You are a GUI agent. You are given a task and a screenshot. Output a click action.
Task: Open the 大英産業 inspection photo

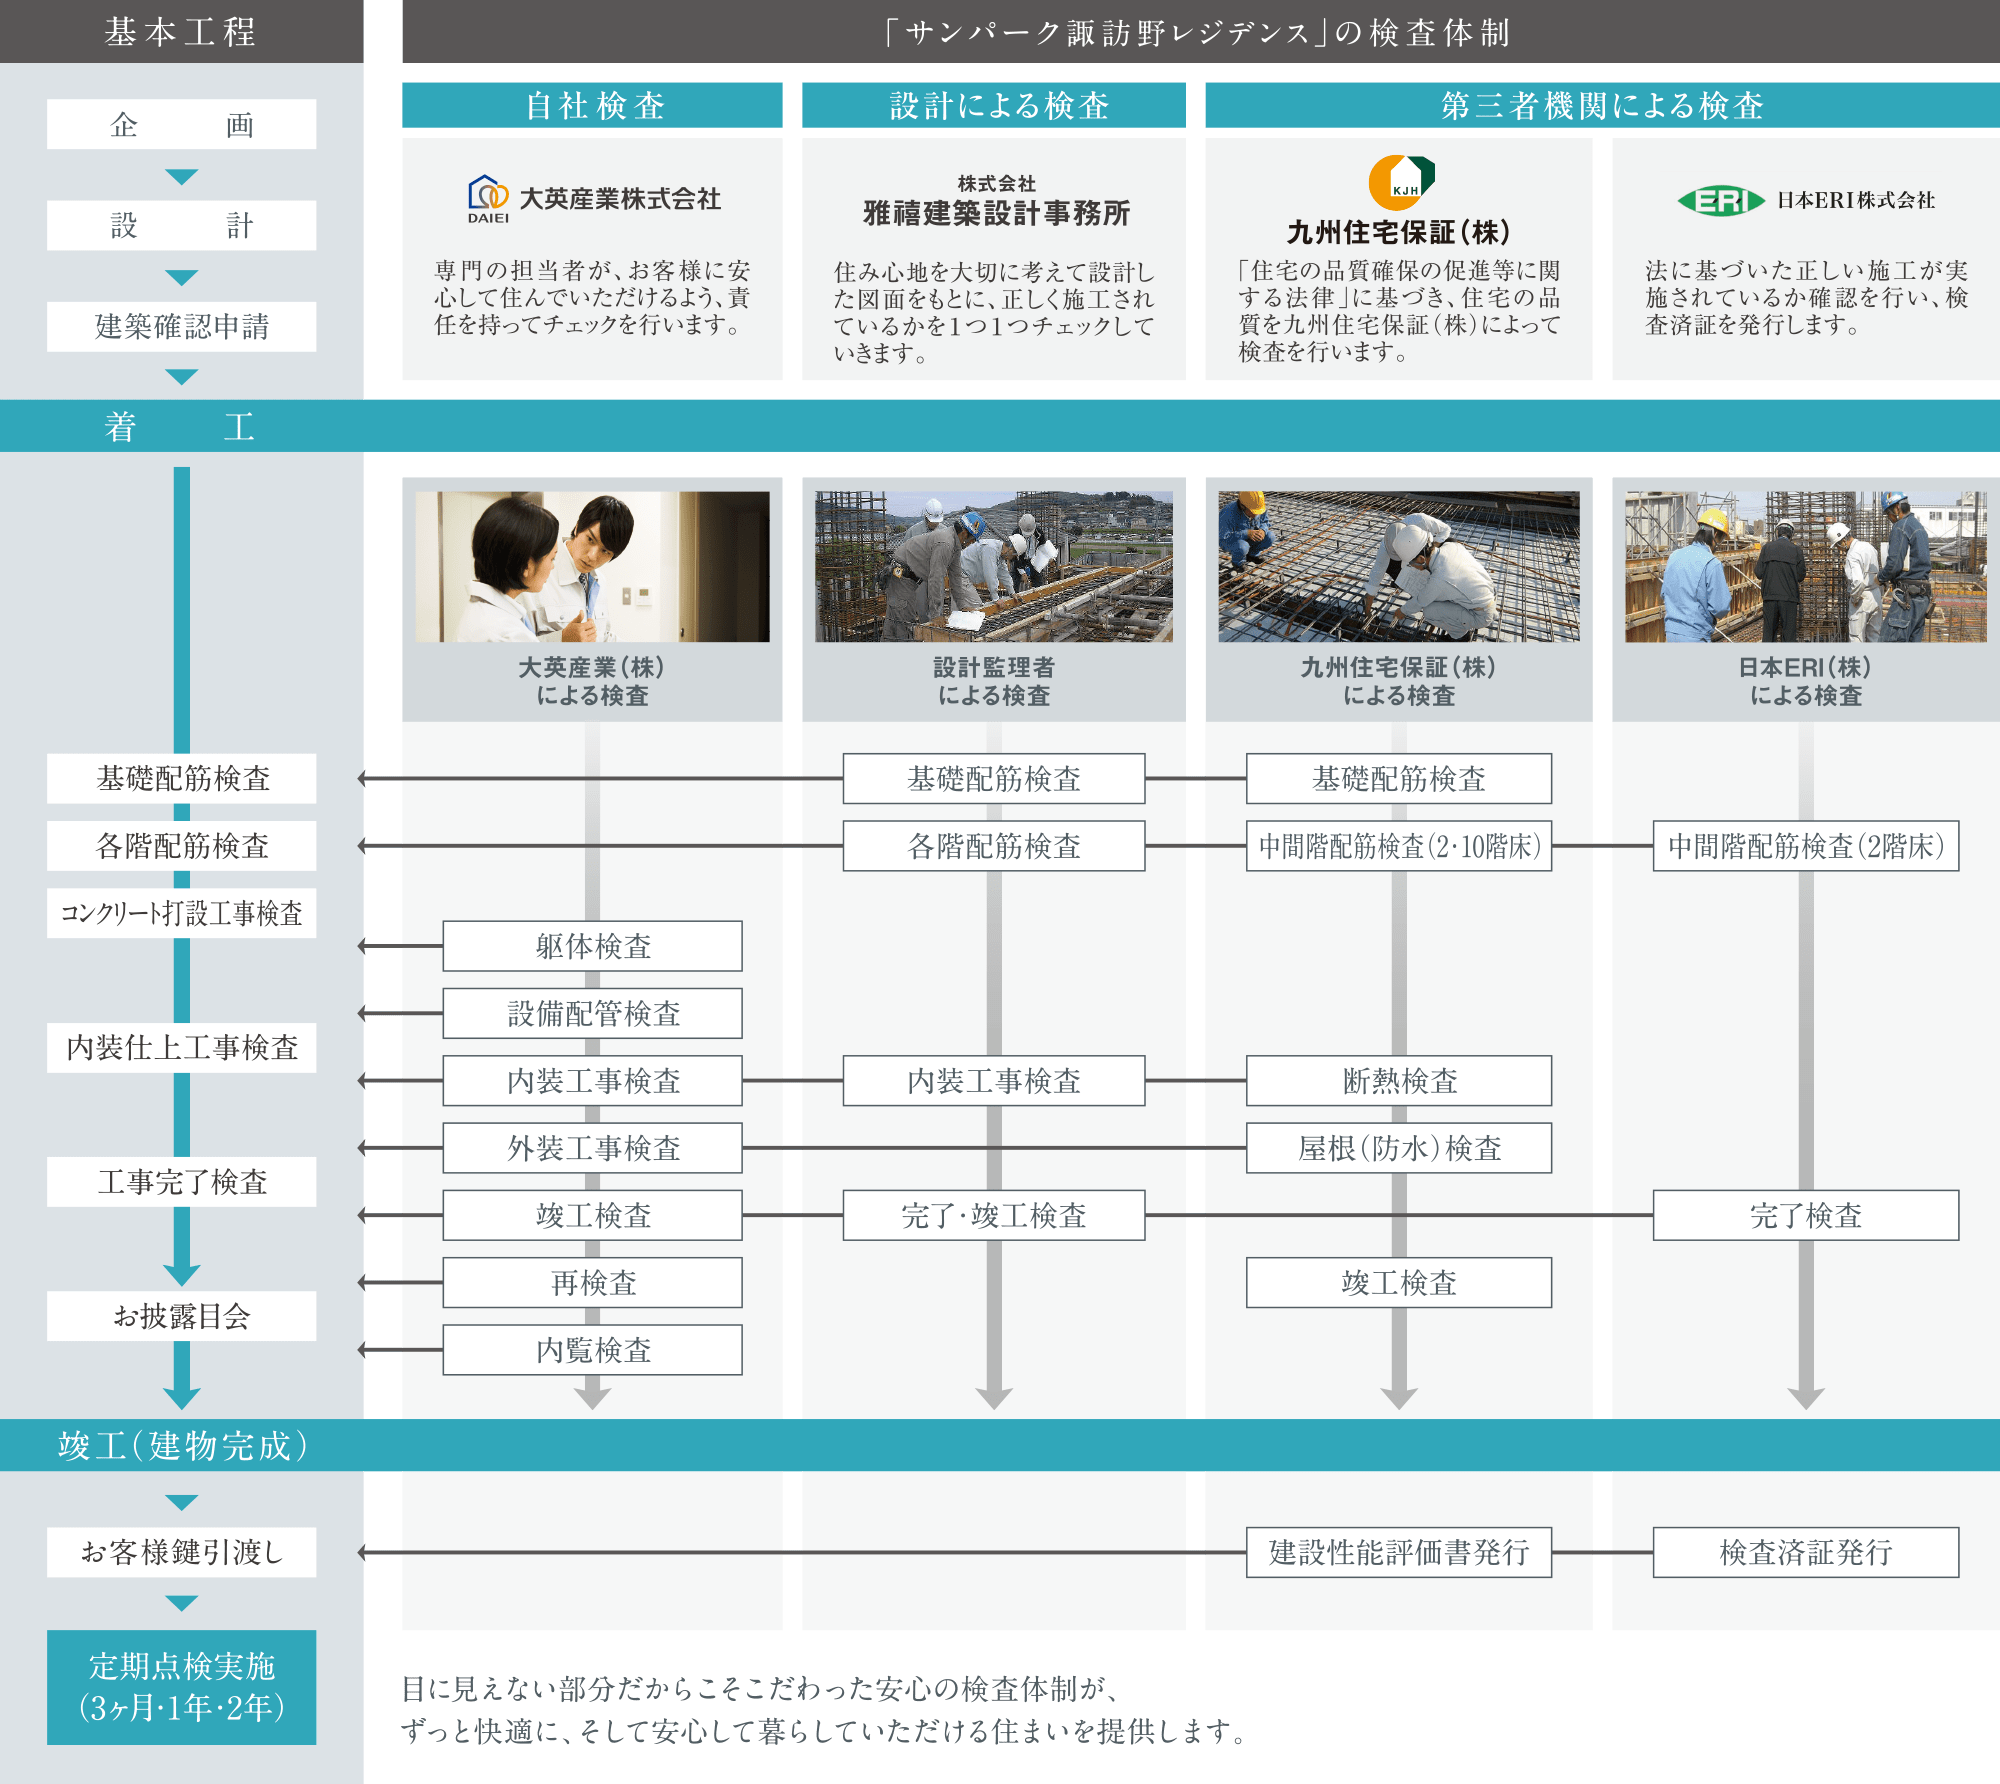[592, 566]
